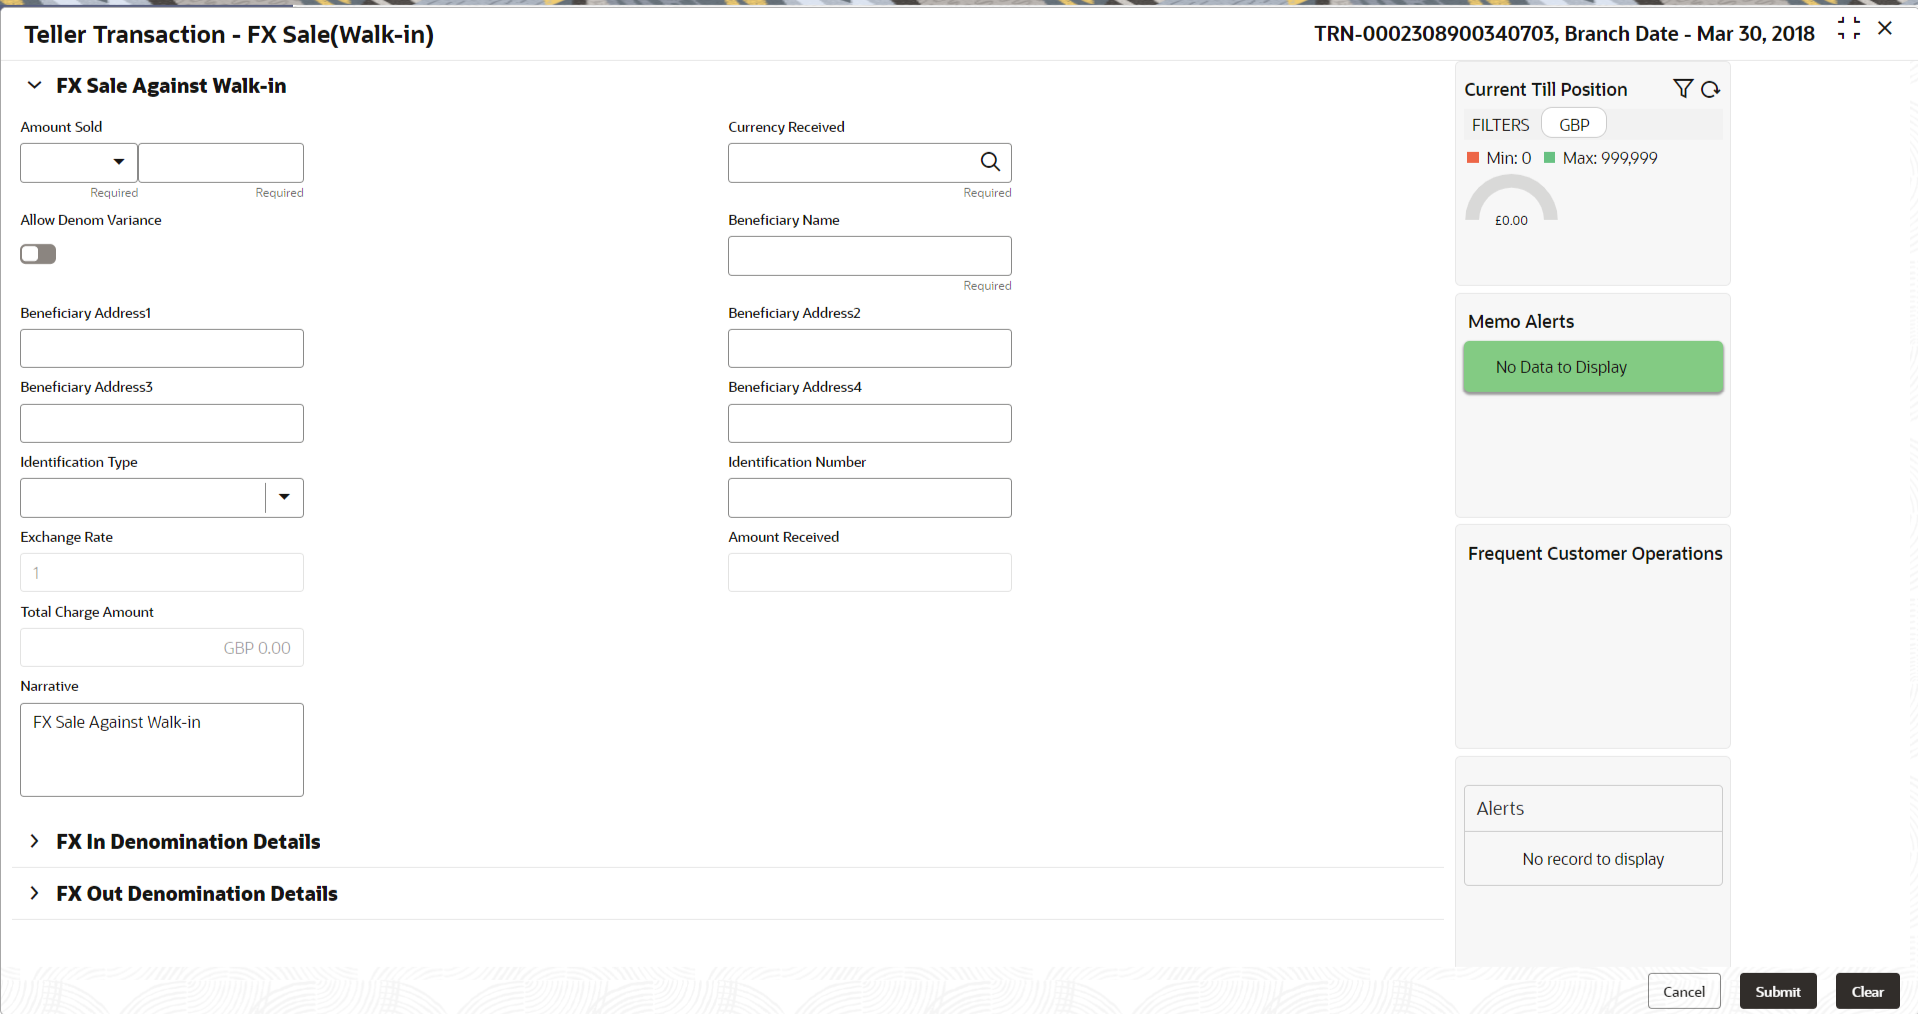1918x1017 pixels.
Task: Click the Beneficiary Address4 field
Action: coord(870,423)
